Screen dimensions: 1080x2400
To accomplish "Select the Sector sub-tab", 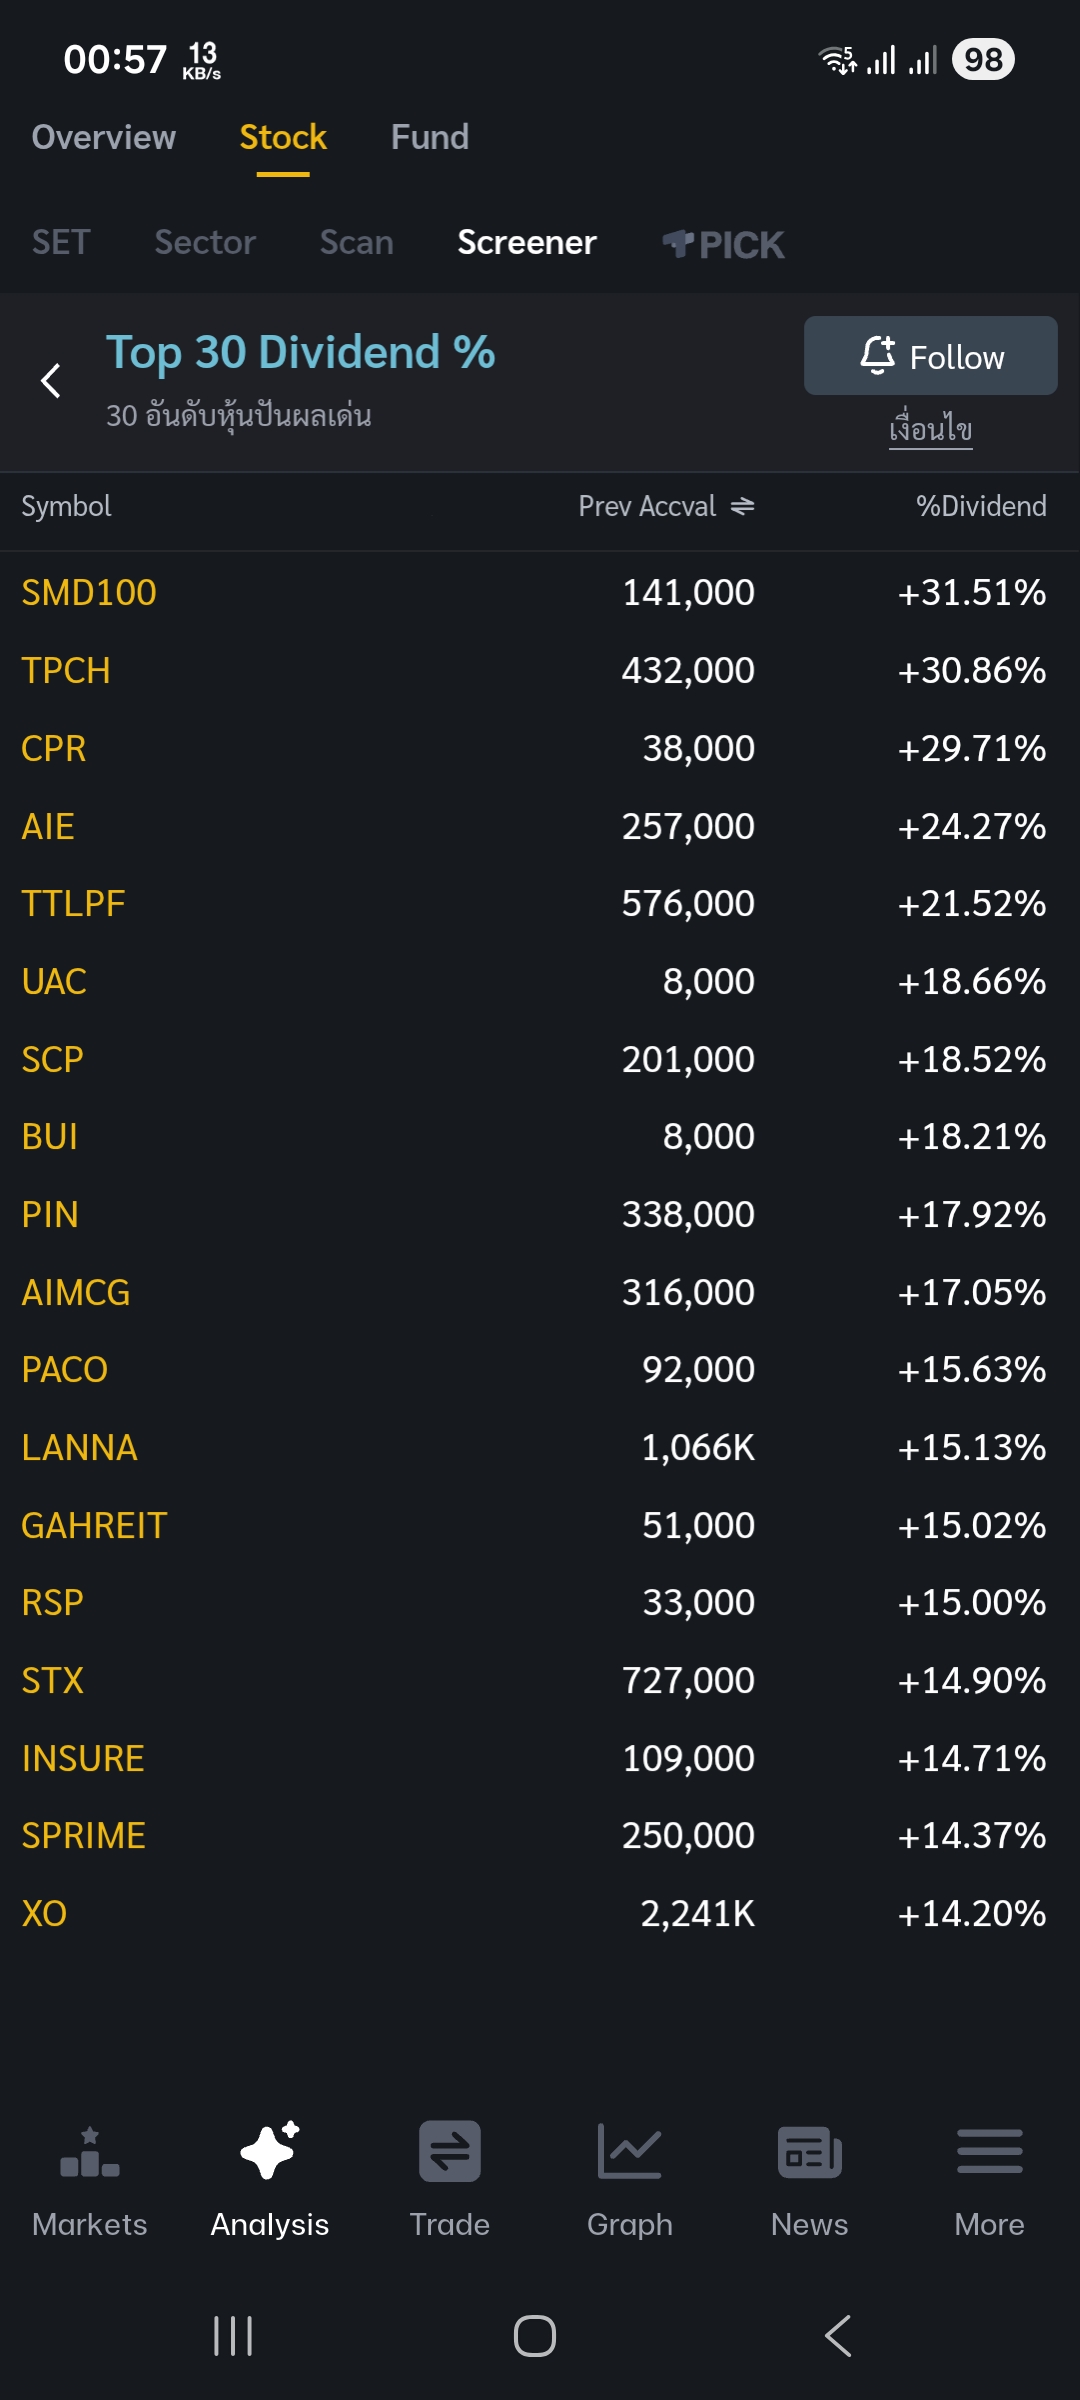I will [205, 242].
